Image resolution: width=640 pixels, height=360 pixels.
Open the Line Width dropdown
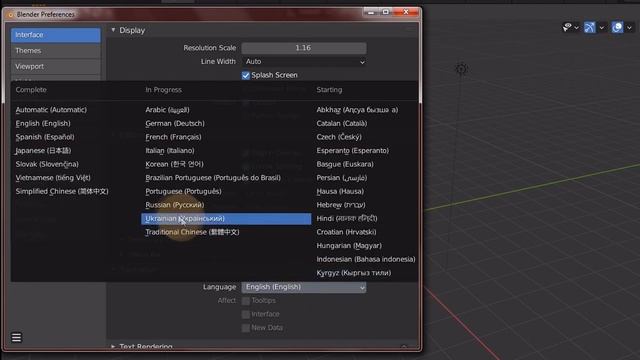coord(304,62)
